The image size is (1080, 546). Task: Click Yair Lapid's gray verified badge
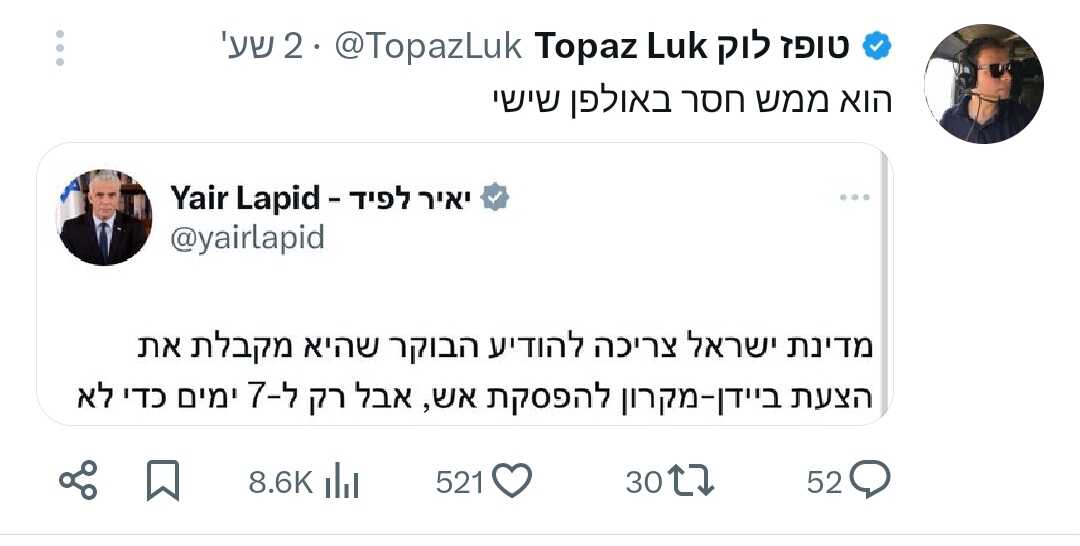coord(496,198)
